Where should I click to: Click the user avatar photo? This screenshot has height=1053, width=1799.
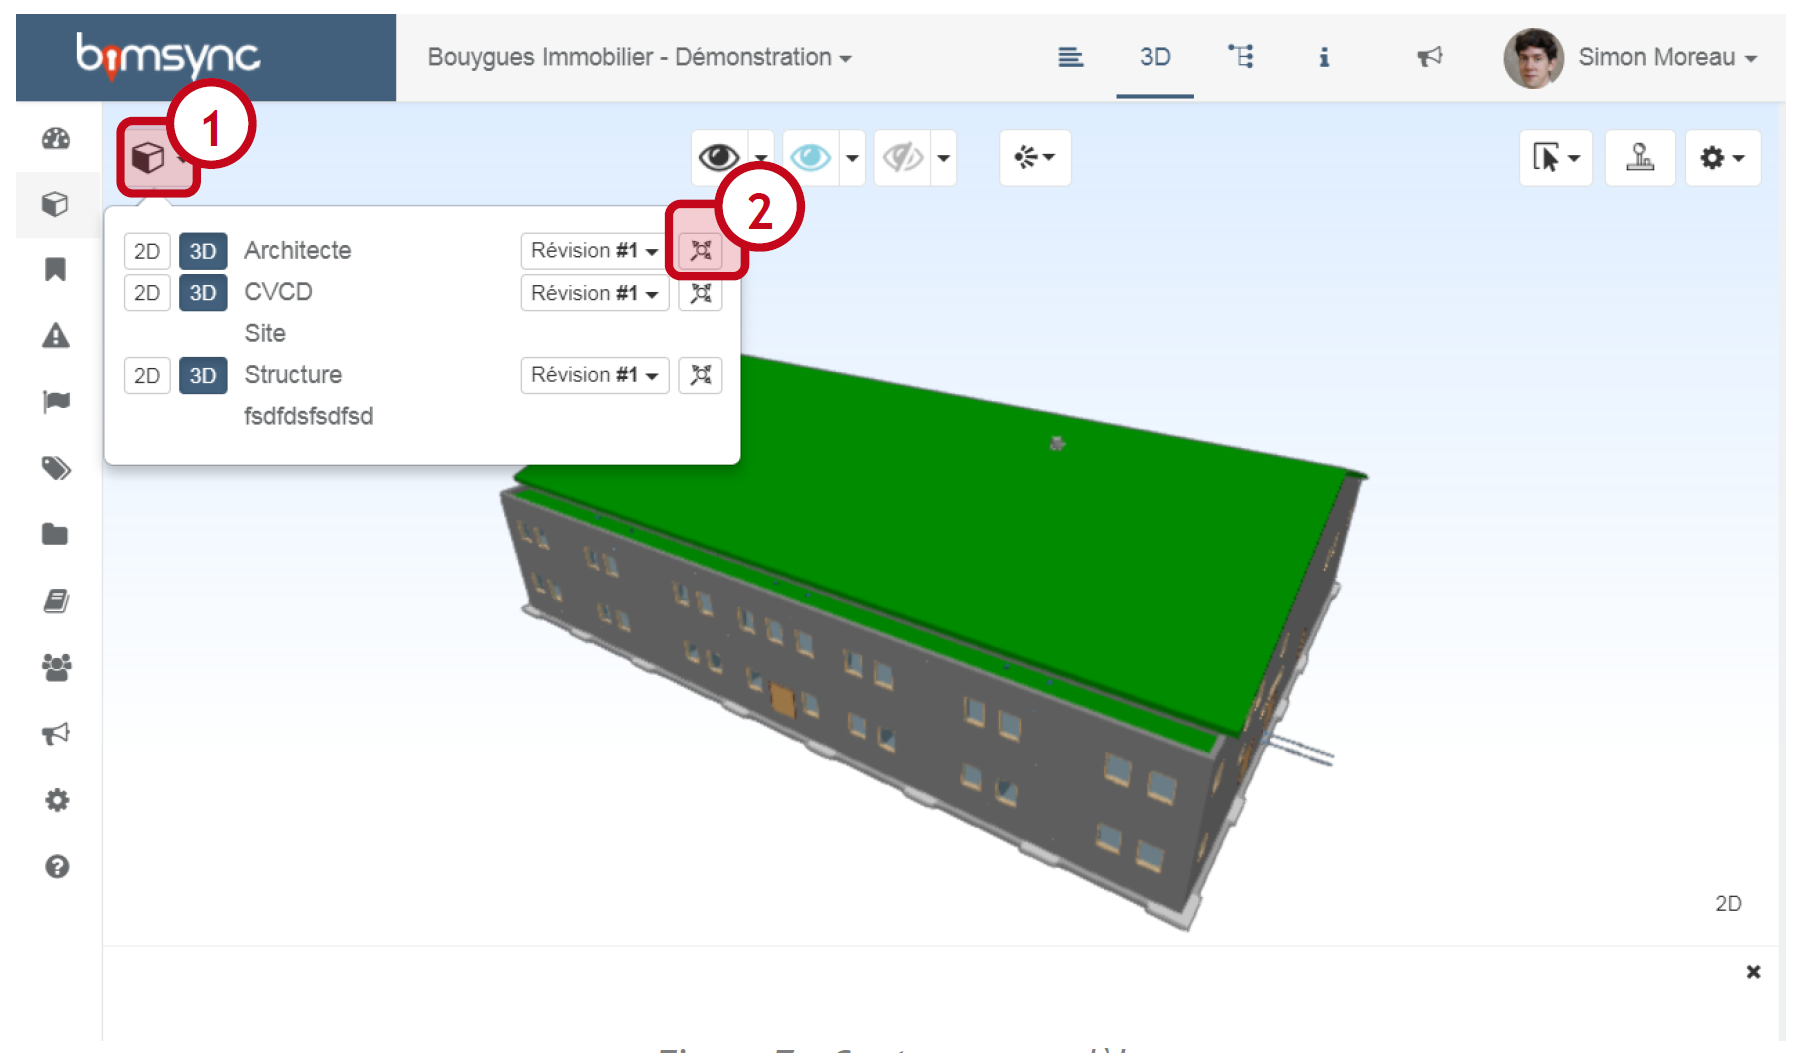coord(1533,58)
